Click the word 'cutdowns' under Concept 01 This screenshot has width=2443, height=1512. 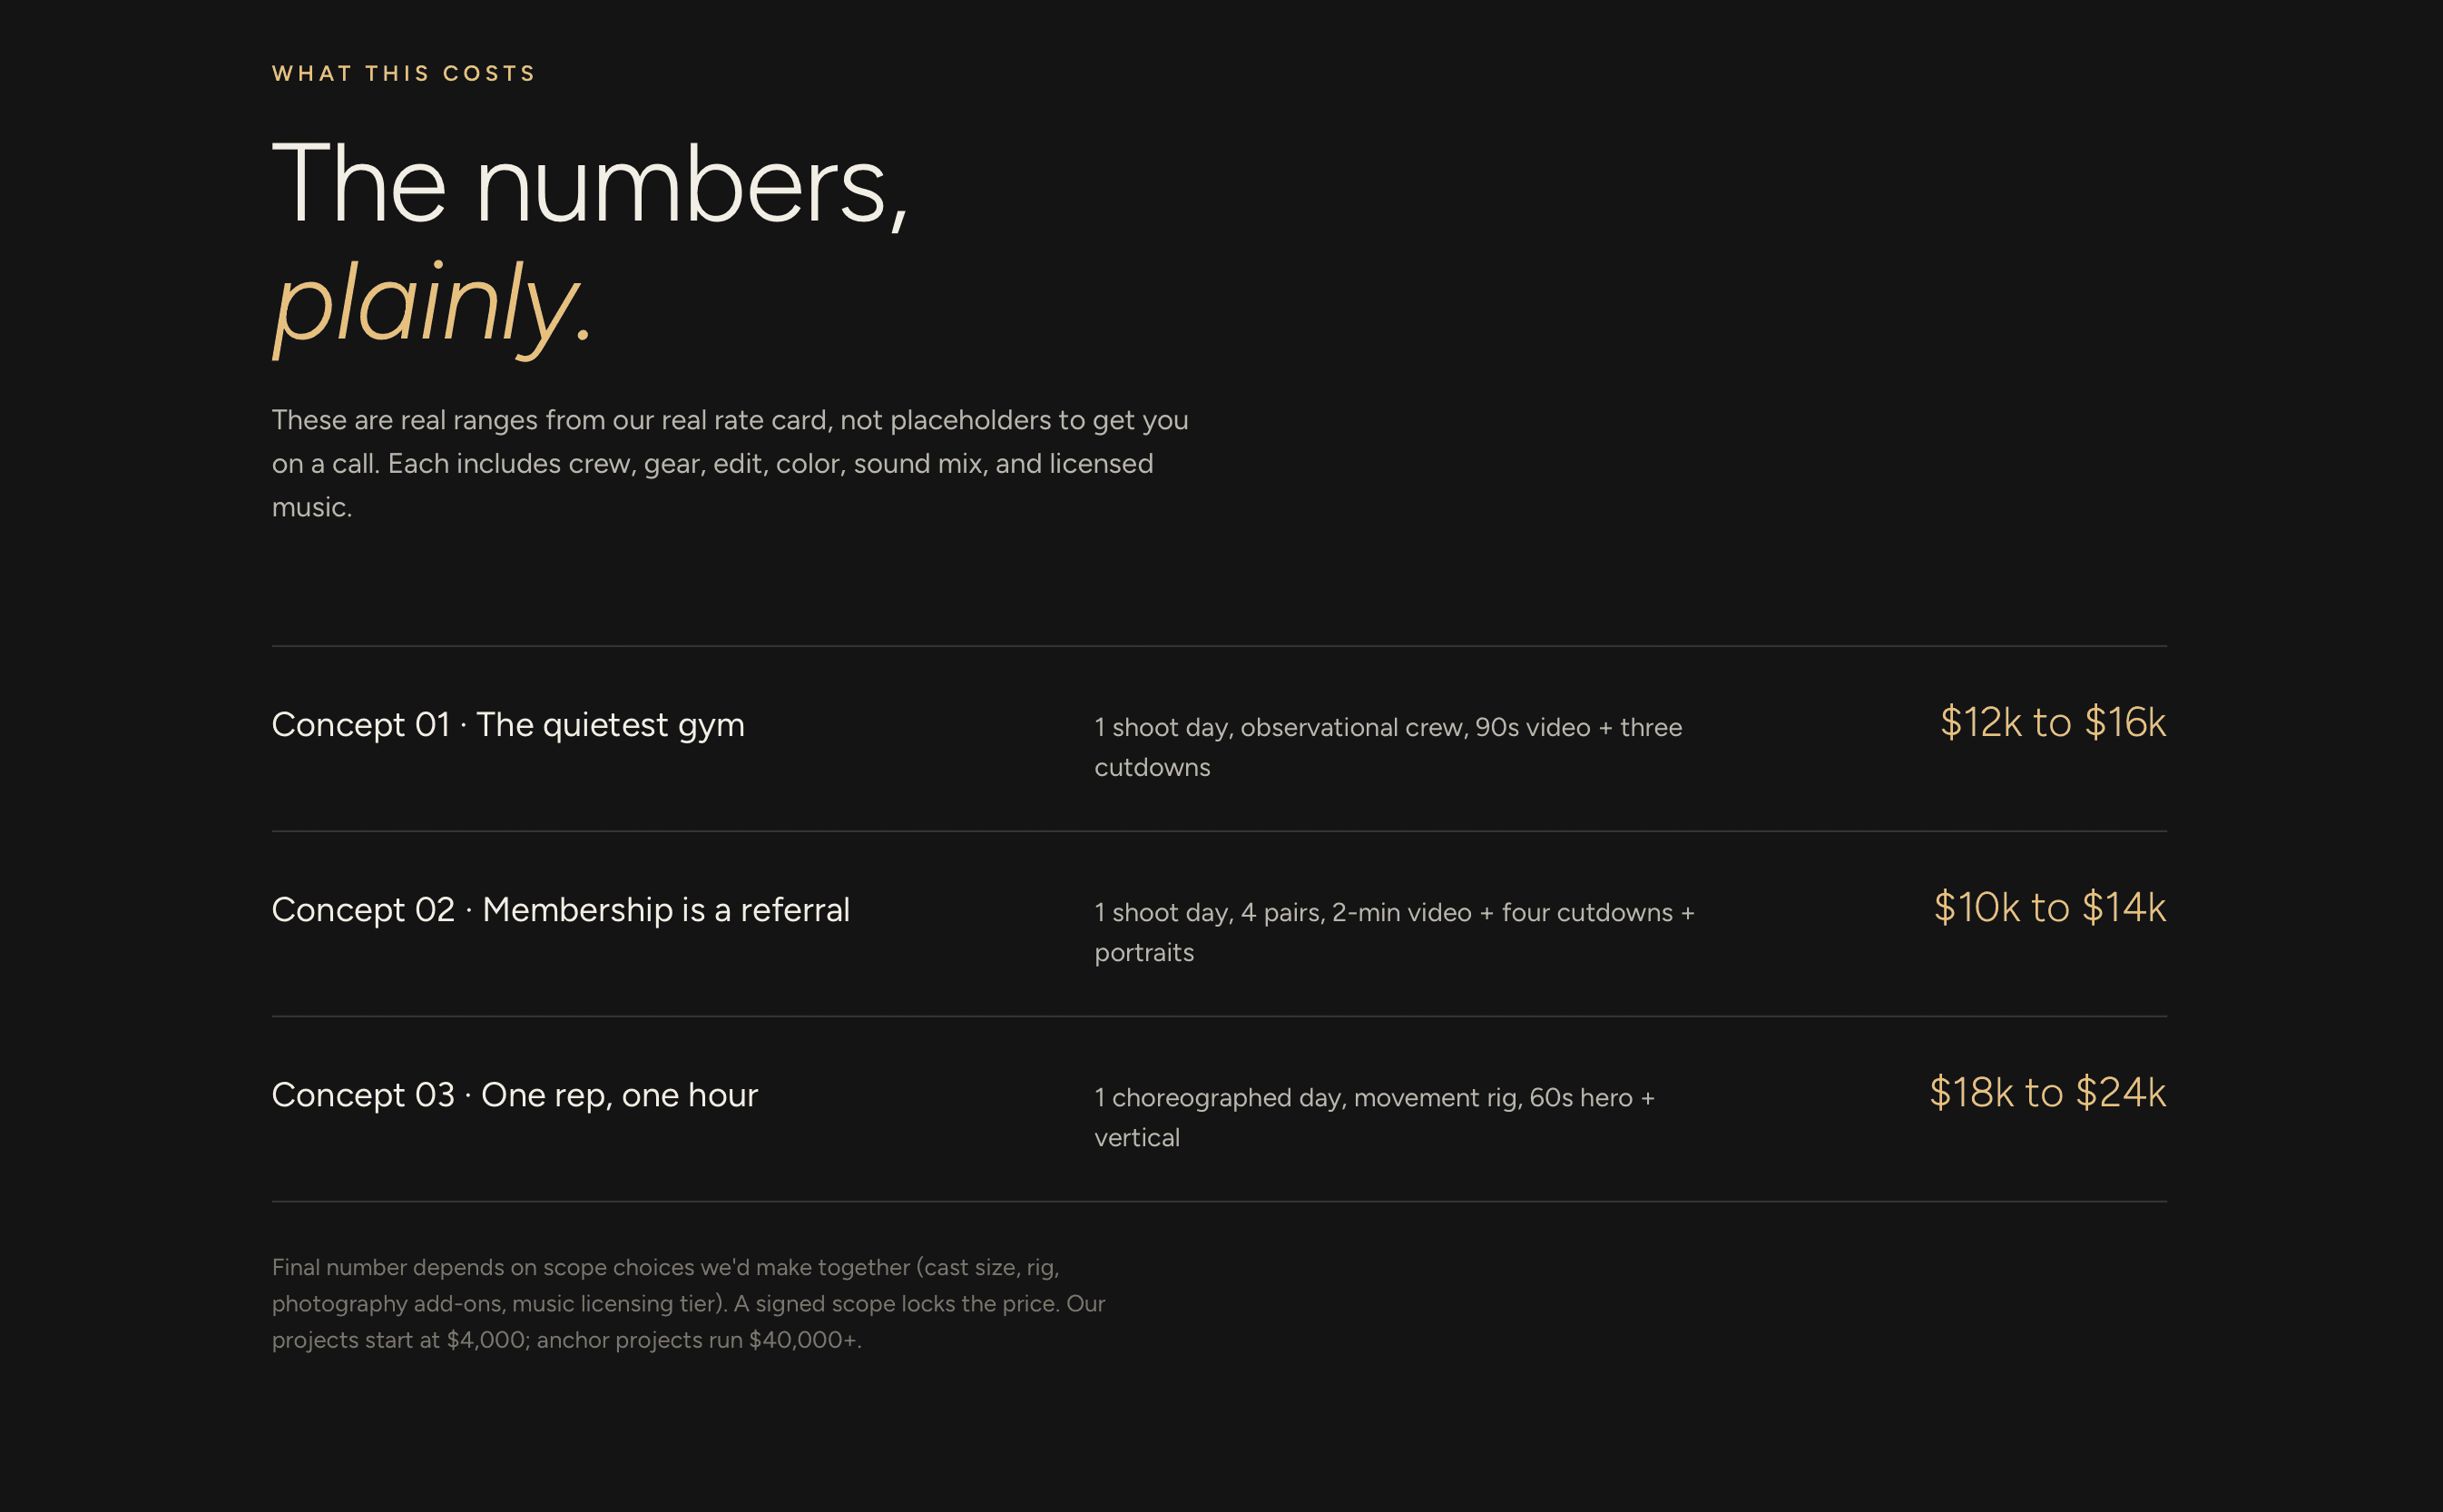click(x=1152, y=768)
